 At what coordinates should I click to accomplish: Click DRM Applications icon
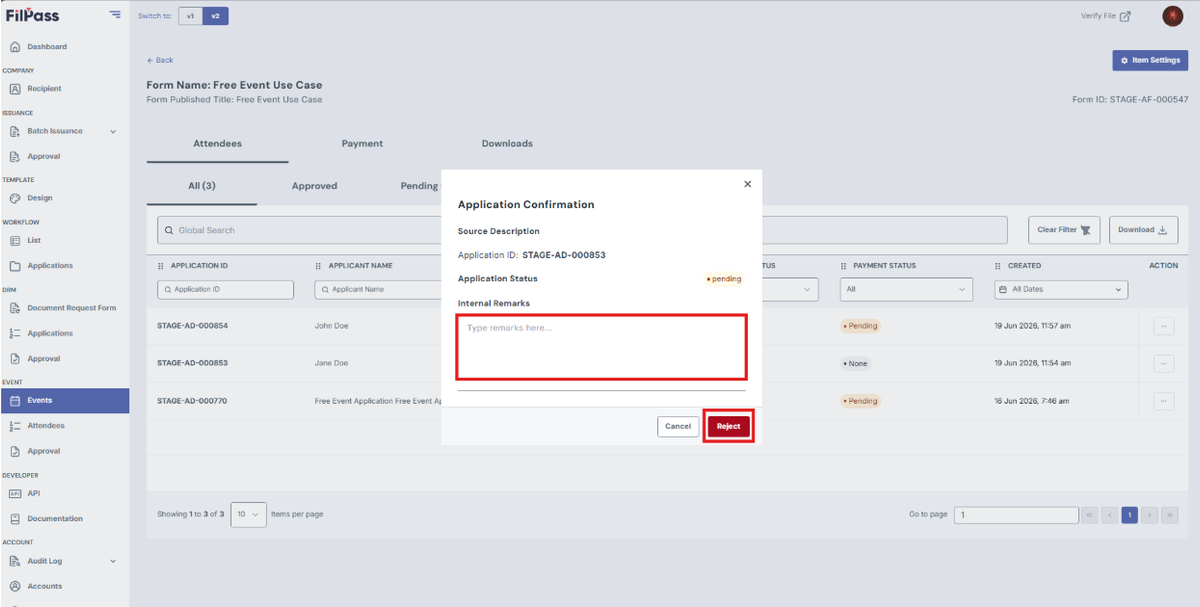15,333
